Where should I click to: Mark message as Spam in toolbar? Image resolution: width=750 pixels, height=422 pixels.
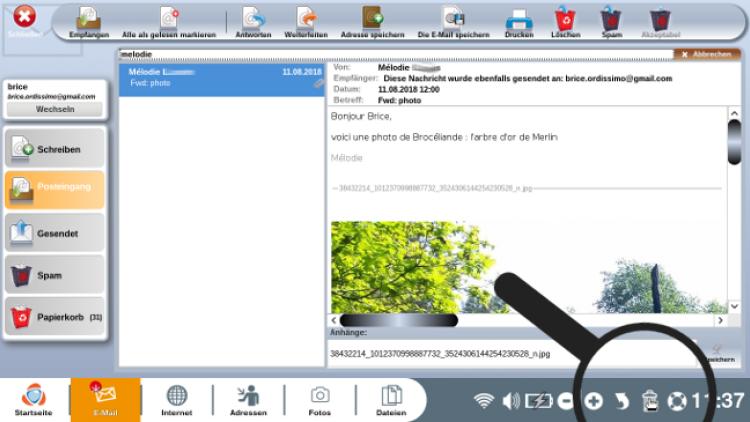[611, 22]
